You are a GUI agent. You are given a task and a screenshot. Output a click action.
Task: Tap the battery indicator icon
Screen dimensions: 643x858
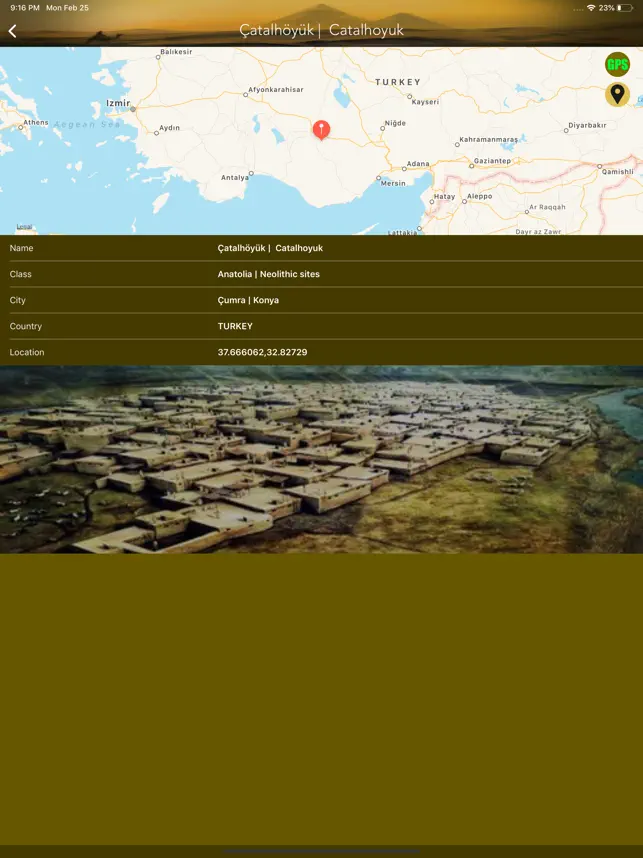coord(625,8)
